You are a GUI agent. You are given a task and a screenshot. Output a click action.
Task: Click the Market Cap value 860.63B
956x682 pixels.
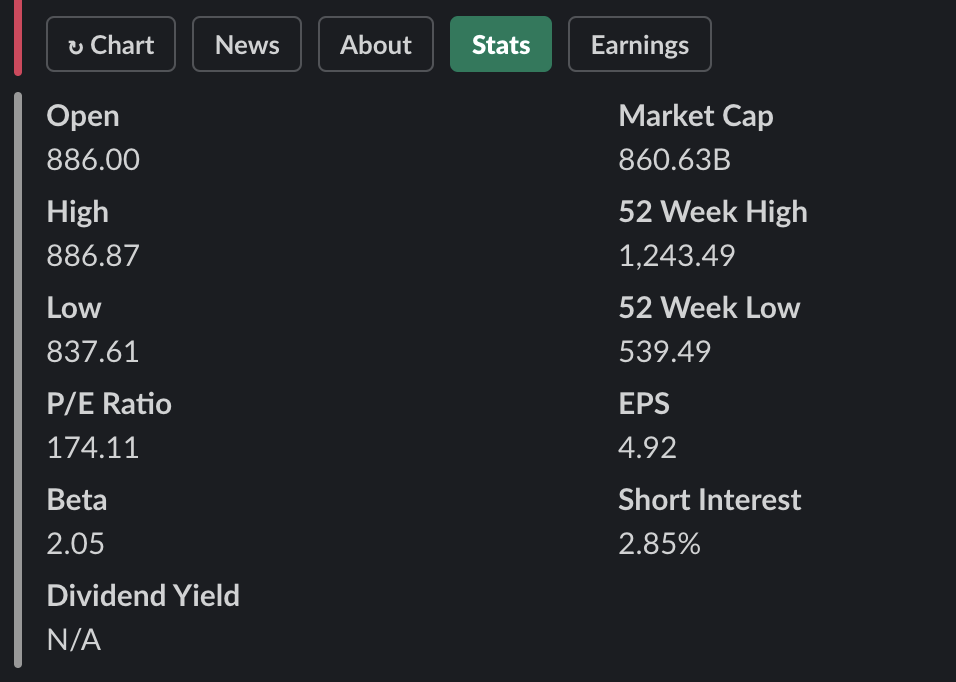click(674, 160)
